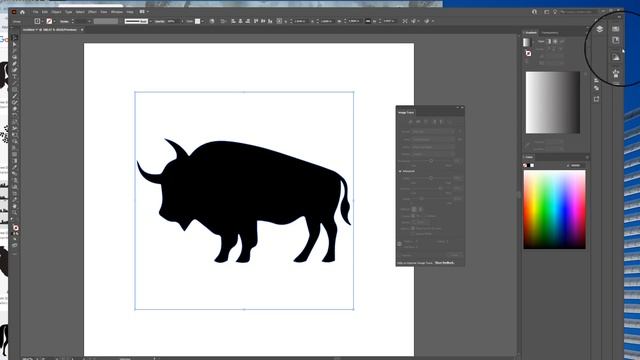The image size is (640, 360).
Task: Open the Palette dropdown in Image Trace
Action: pos(433,154)
